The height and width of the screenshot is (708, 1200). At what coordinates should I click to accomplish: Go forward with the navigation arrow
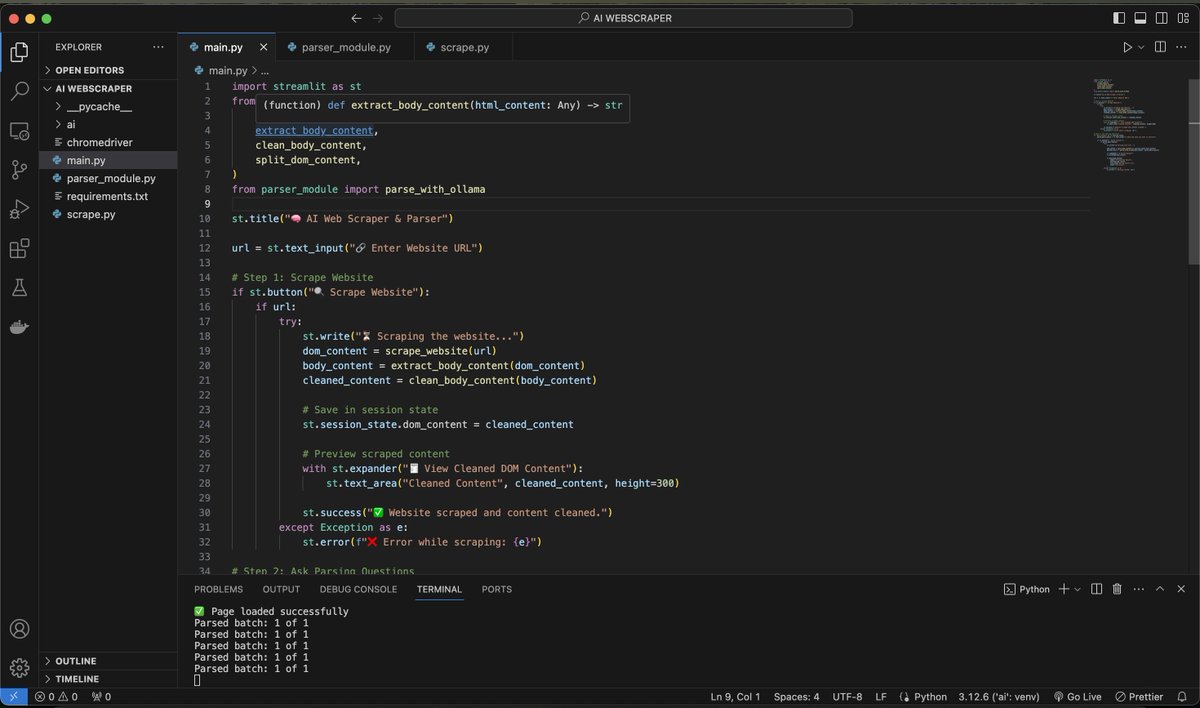pos(377,18)
